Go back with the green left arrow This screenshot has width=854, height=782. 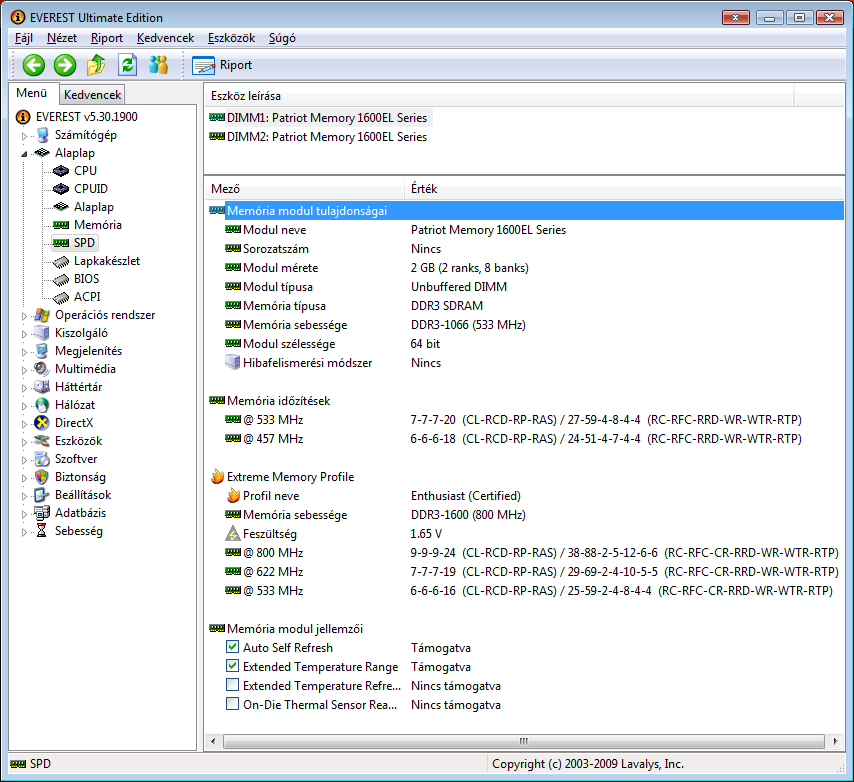[x=34, y=65]
